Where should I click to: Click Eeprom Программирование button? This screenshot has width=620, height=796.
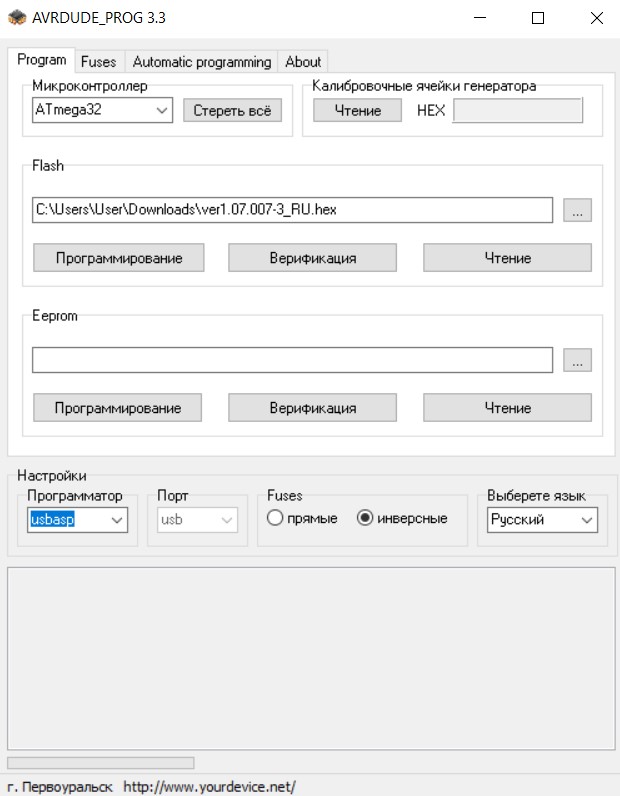pyautogui.click(x=118, y=408)
